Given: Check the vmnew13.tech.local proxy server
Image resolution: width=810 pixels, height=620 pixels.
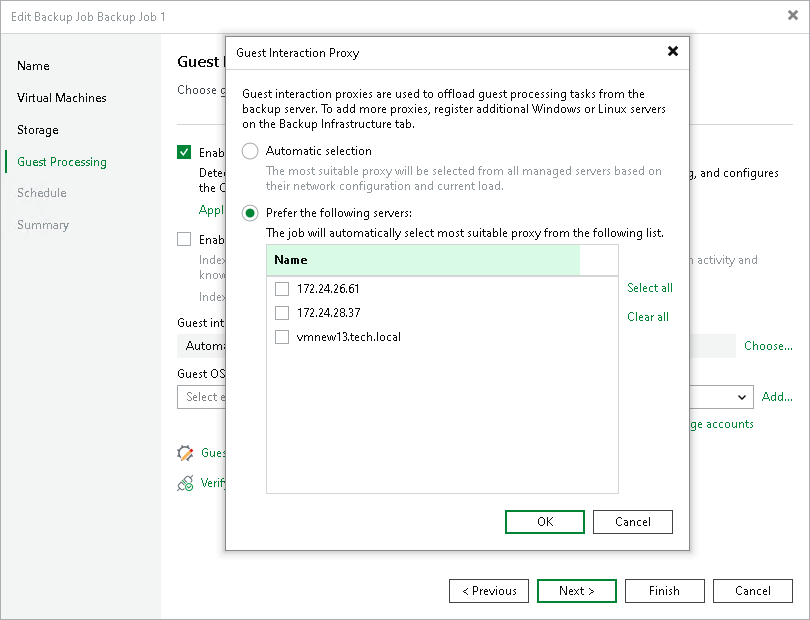Looking at the screenshot, I should point(282,338).
